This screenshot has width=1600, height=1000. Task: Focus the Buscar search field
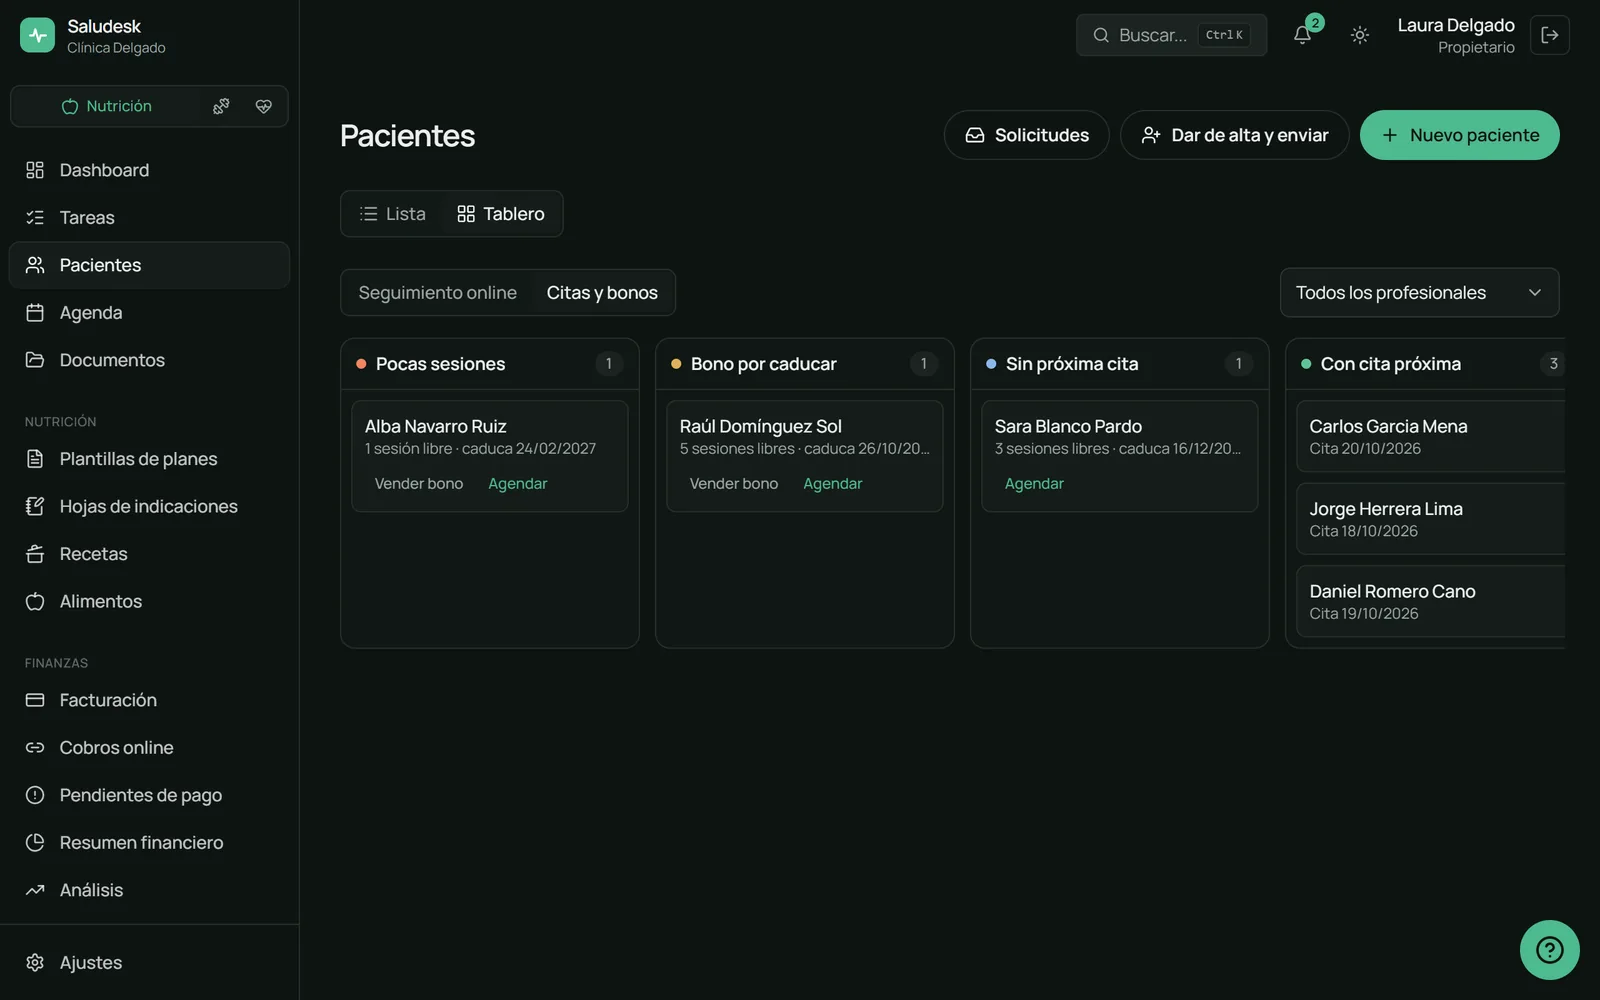[x=1171, y=35]
